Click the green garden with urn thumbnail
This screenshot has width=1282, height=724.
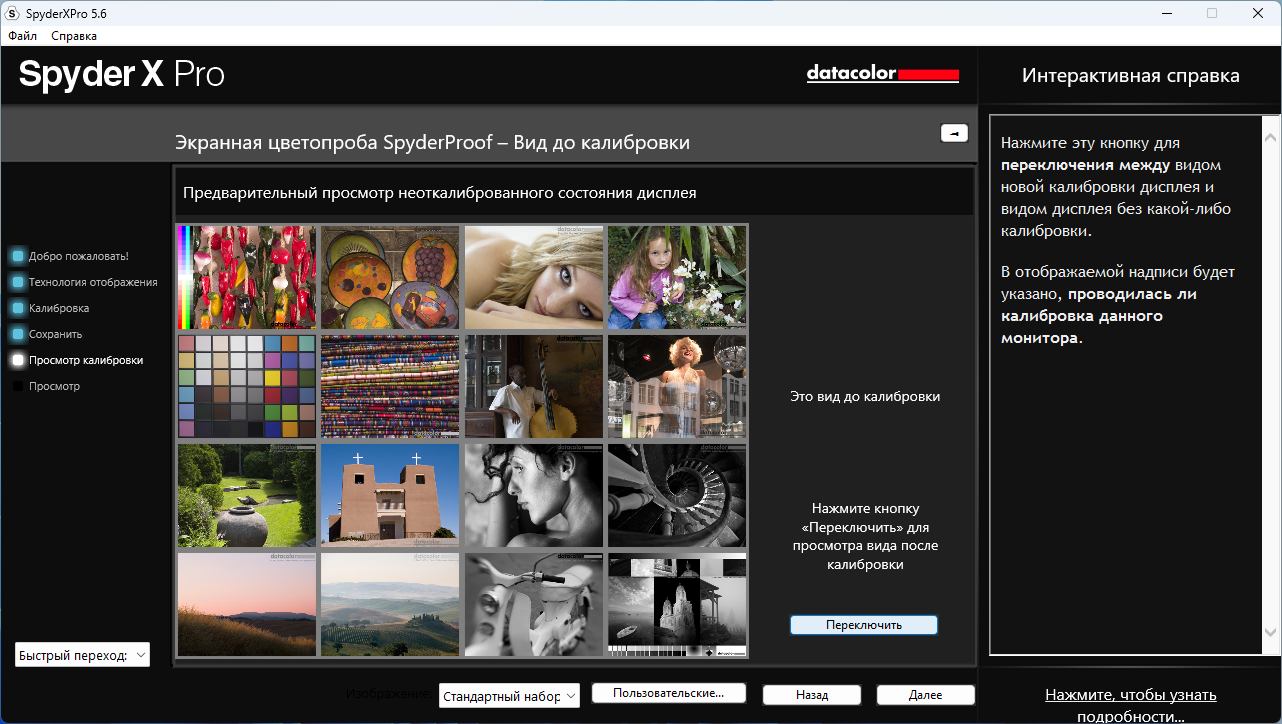(x=247, y=496)
